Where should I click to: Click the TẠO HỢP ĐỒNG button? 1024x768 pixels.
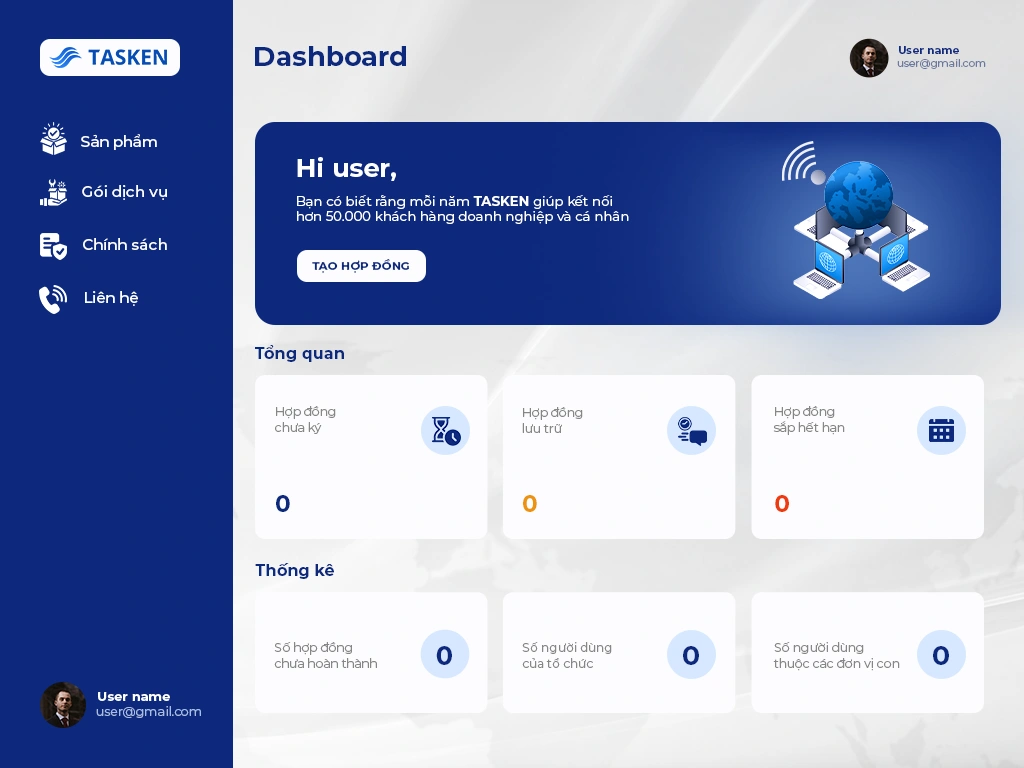[x=361, y=266]
